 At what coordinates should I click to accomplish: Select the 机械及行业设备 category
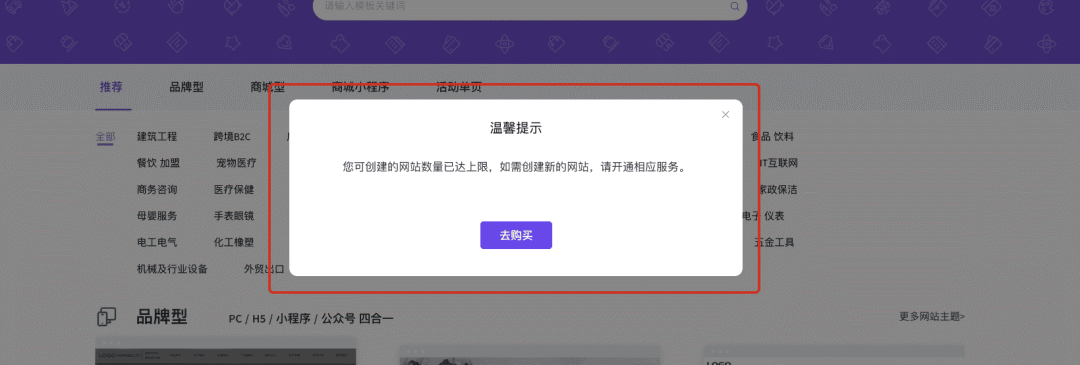tap(172, 269)
